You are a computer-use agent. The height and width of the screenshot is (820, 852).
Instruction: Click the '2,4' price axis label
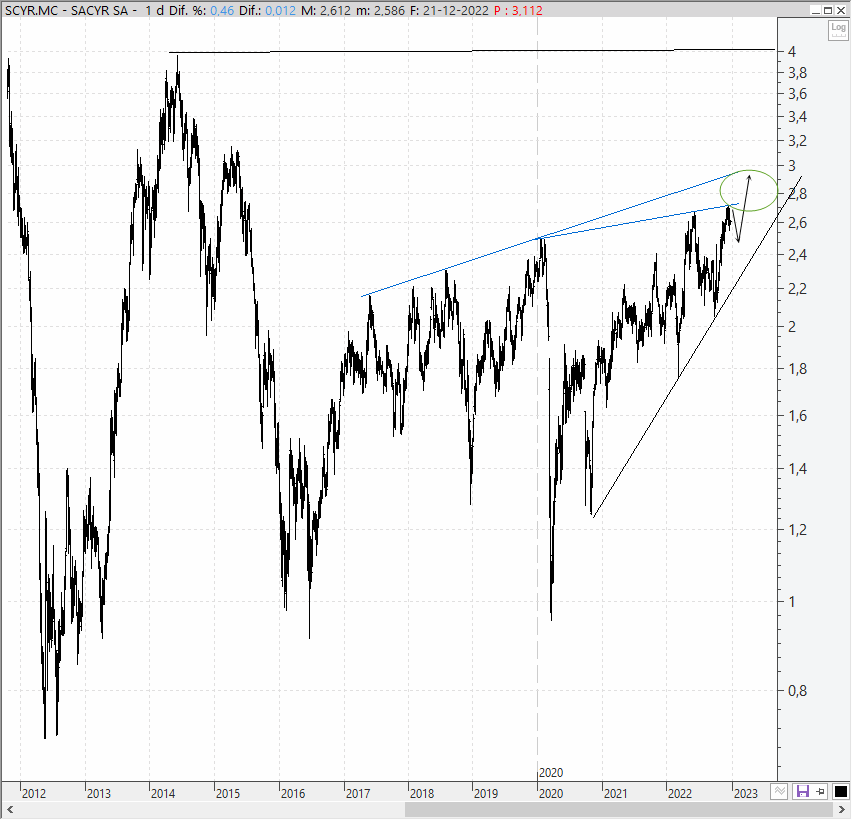797,255
